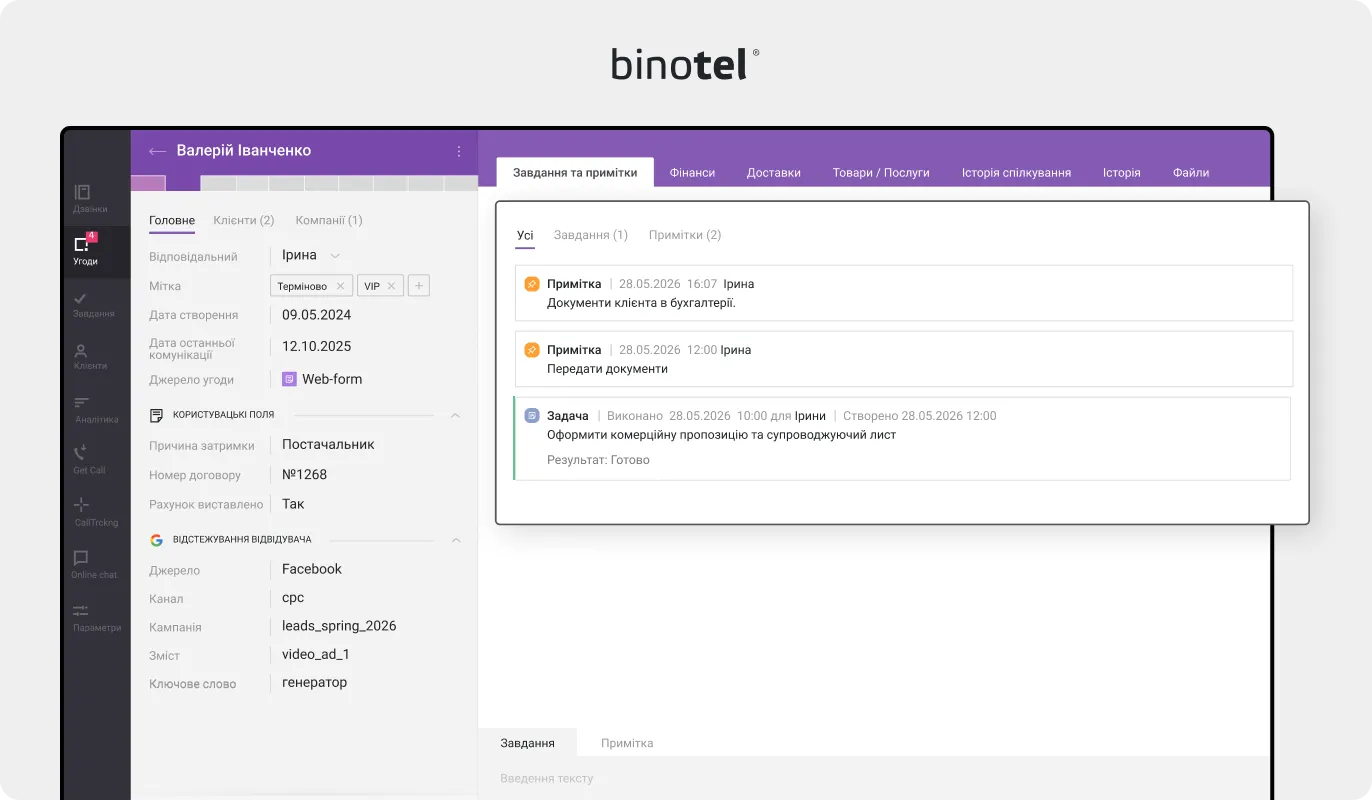Click pin icon of note Передати документи

pos(532,350)
